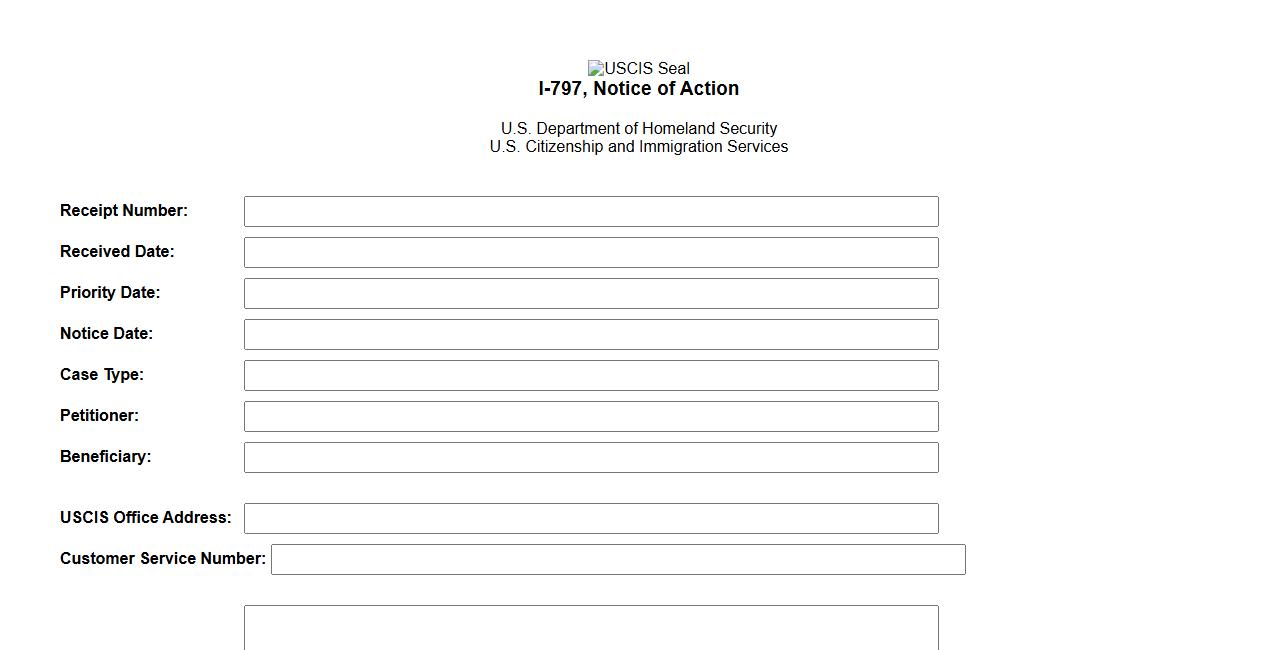Screen dimensions: 1278x650
Task: Click the I-797, Notice of Action heading
Action: point(638,89)
